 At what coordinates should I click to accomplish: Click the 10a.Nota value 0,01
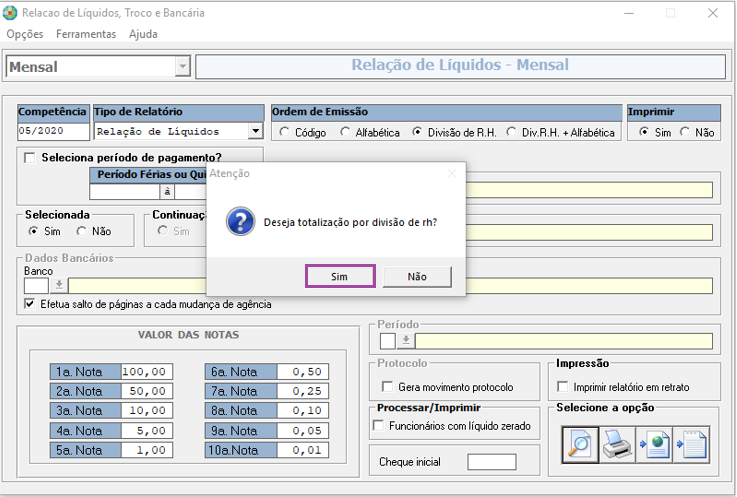tap(303, 450)
